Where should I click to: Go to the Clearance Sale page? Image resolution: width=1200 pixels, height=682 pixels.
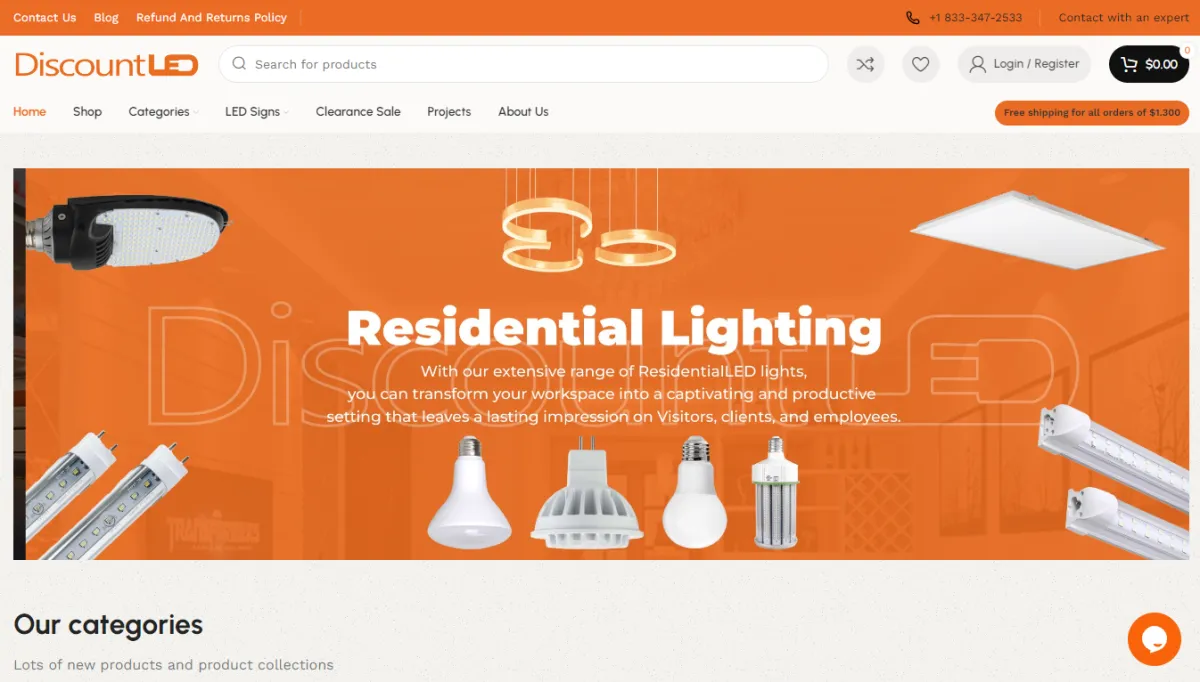coord(358,112)
